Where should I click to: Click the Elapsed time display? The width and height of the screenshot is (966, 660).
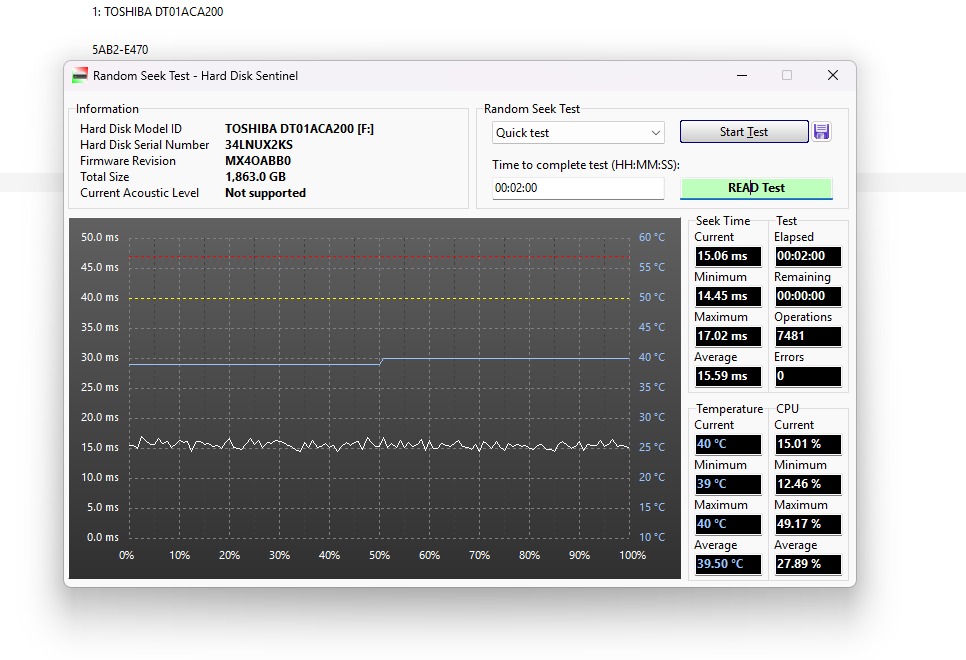[807, 256]
